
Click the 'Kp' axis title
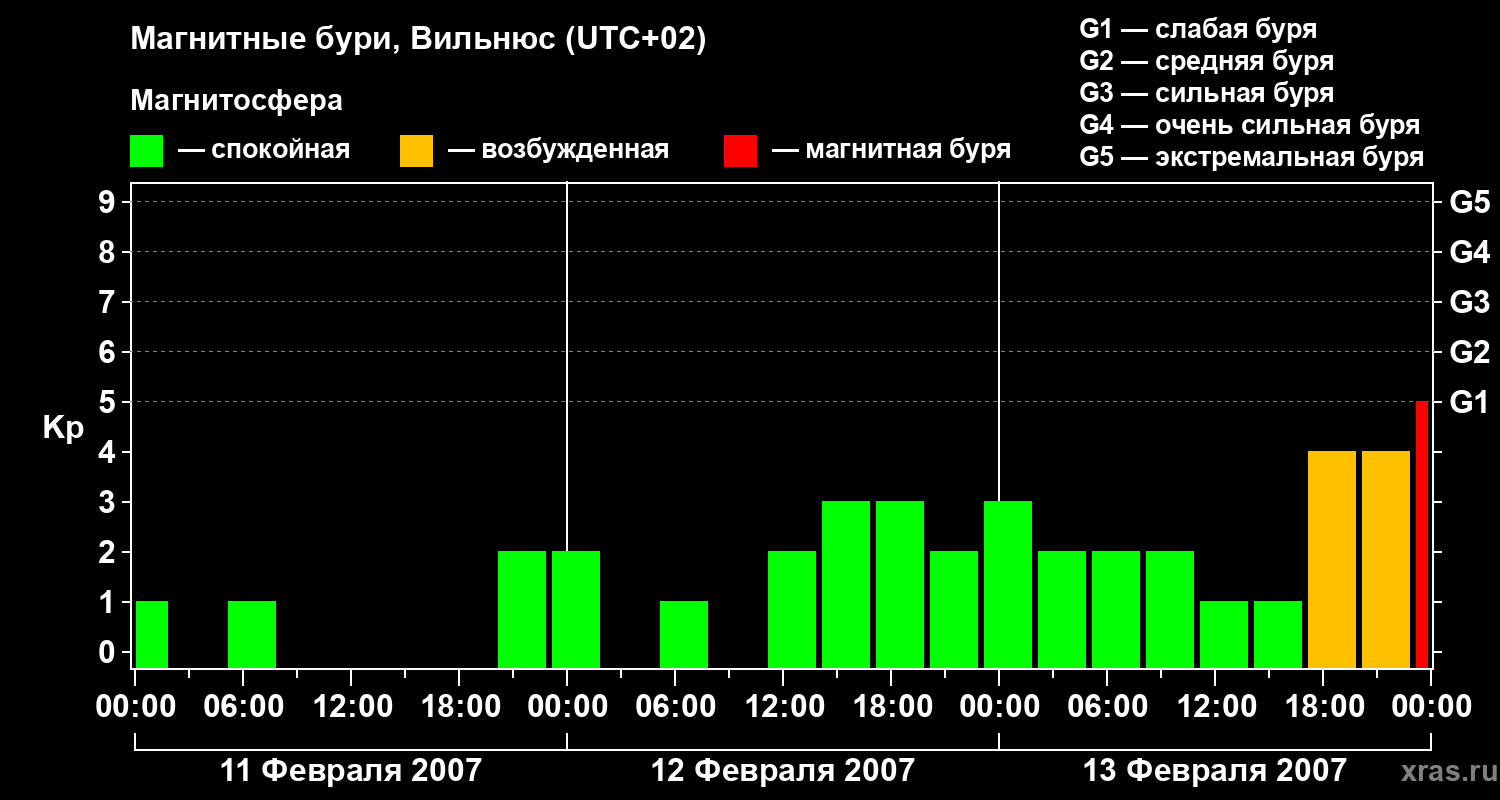pyautogui.click(x=63, y=428)
